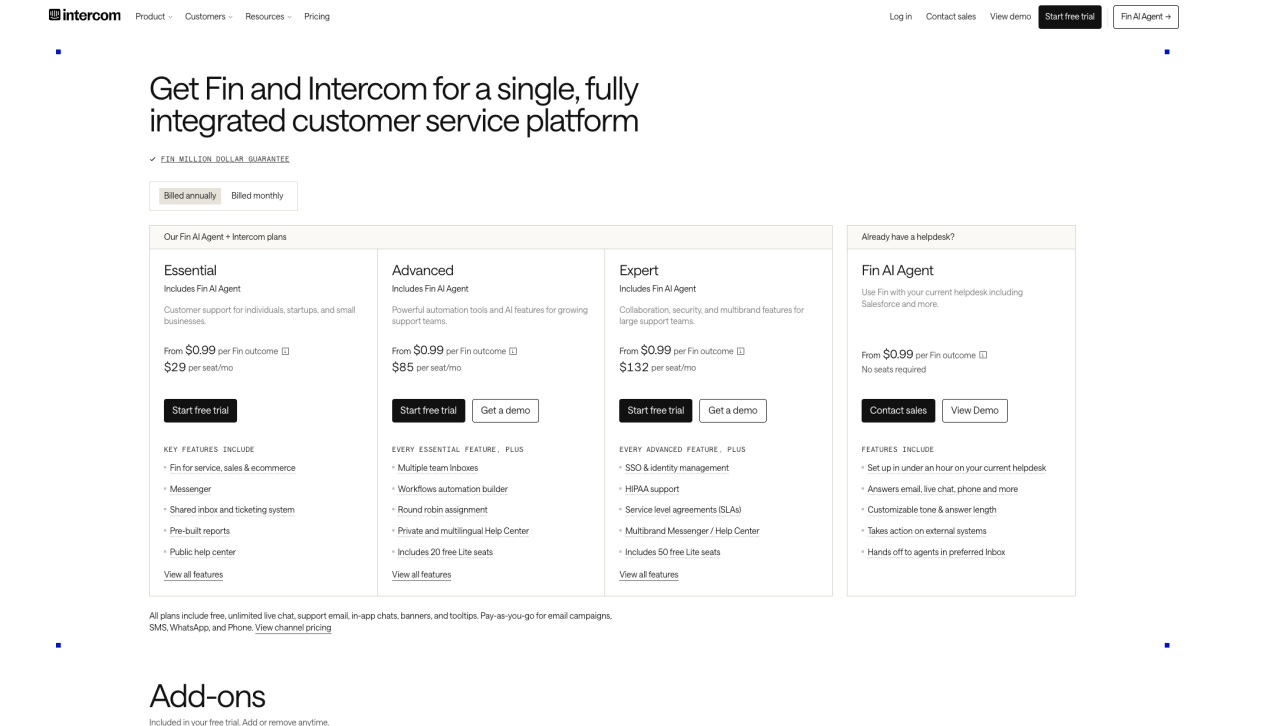View all features of Expert plan
Screen dimensions: 1265x726
649,575
